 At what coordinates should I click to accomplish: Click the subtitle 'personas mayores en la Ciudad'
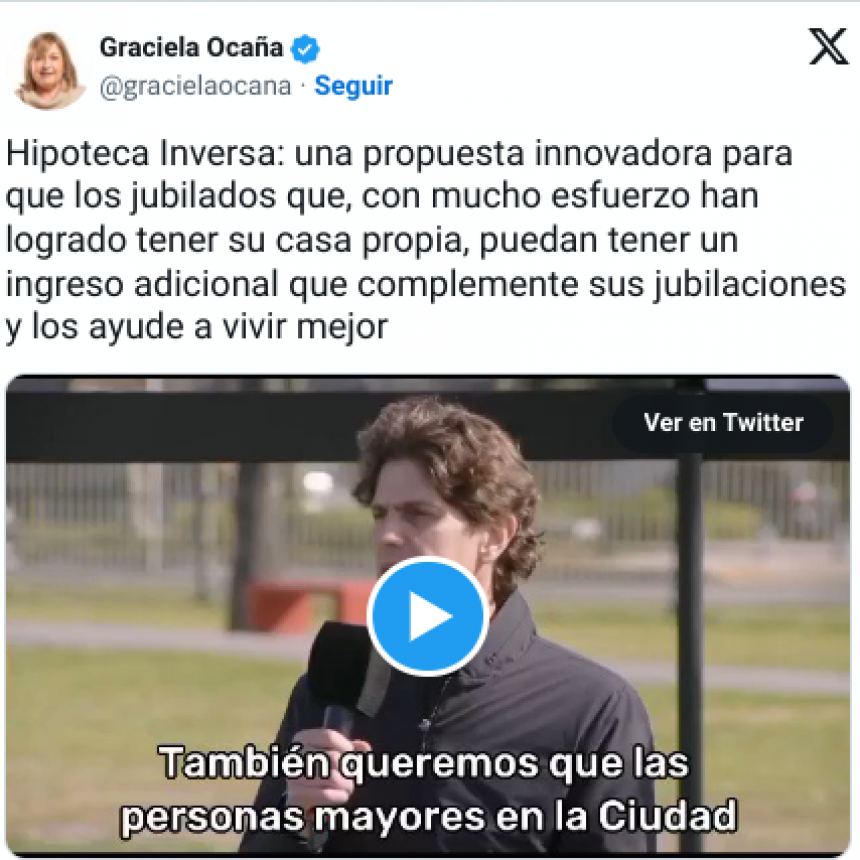point(428,816)
